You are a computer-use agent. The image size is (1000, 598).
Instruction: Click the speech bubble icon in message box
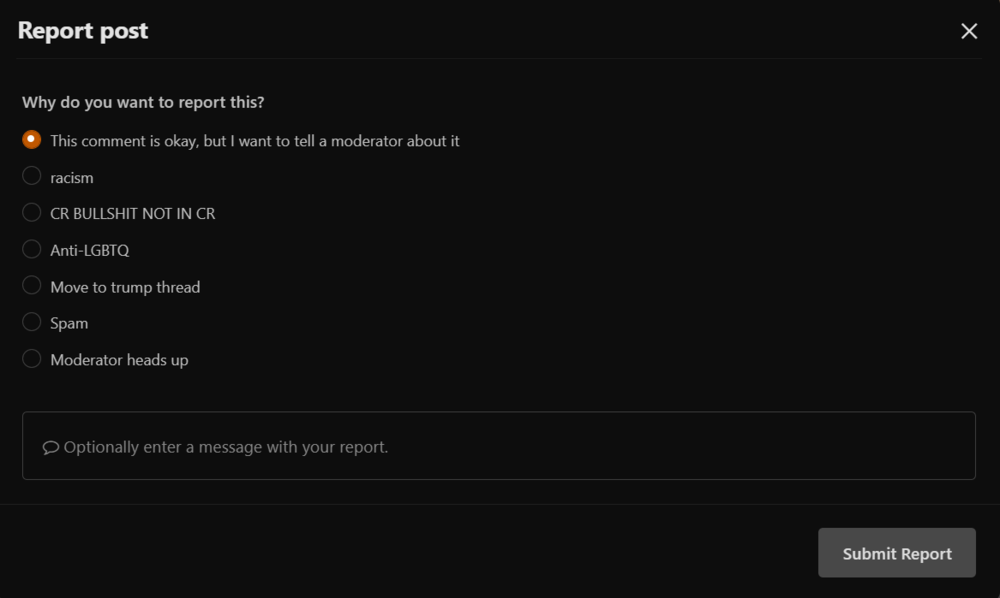(x=51, y=447)
